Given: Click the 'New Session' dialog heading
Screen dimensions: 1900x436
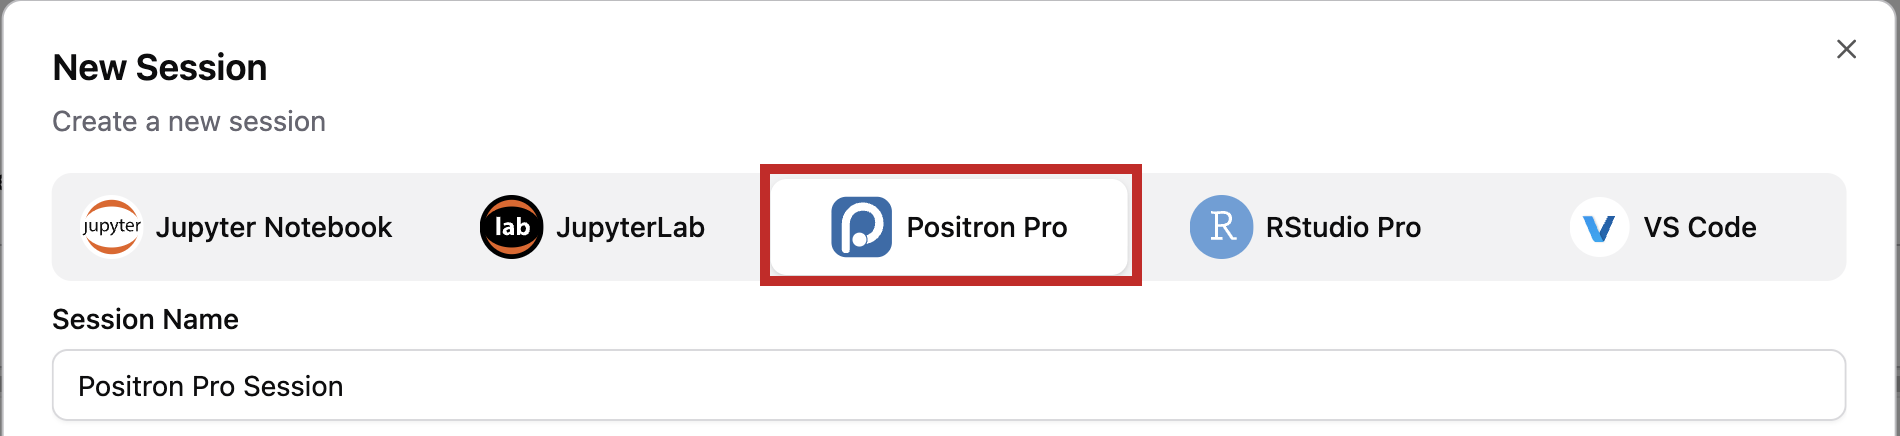Looking at the screenshot, I should [160, 68].
